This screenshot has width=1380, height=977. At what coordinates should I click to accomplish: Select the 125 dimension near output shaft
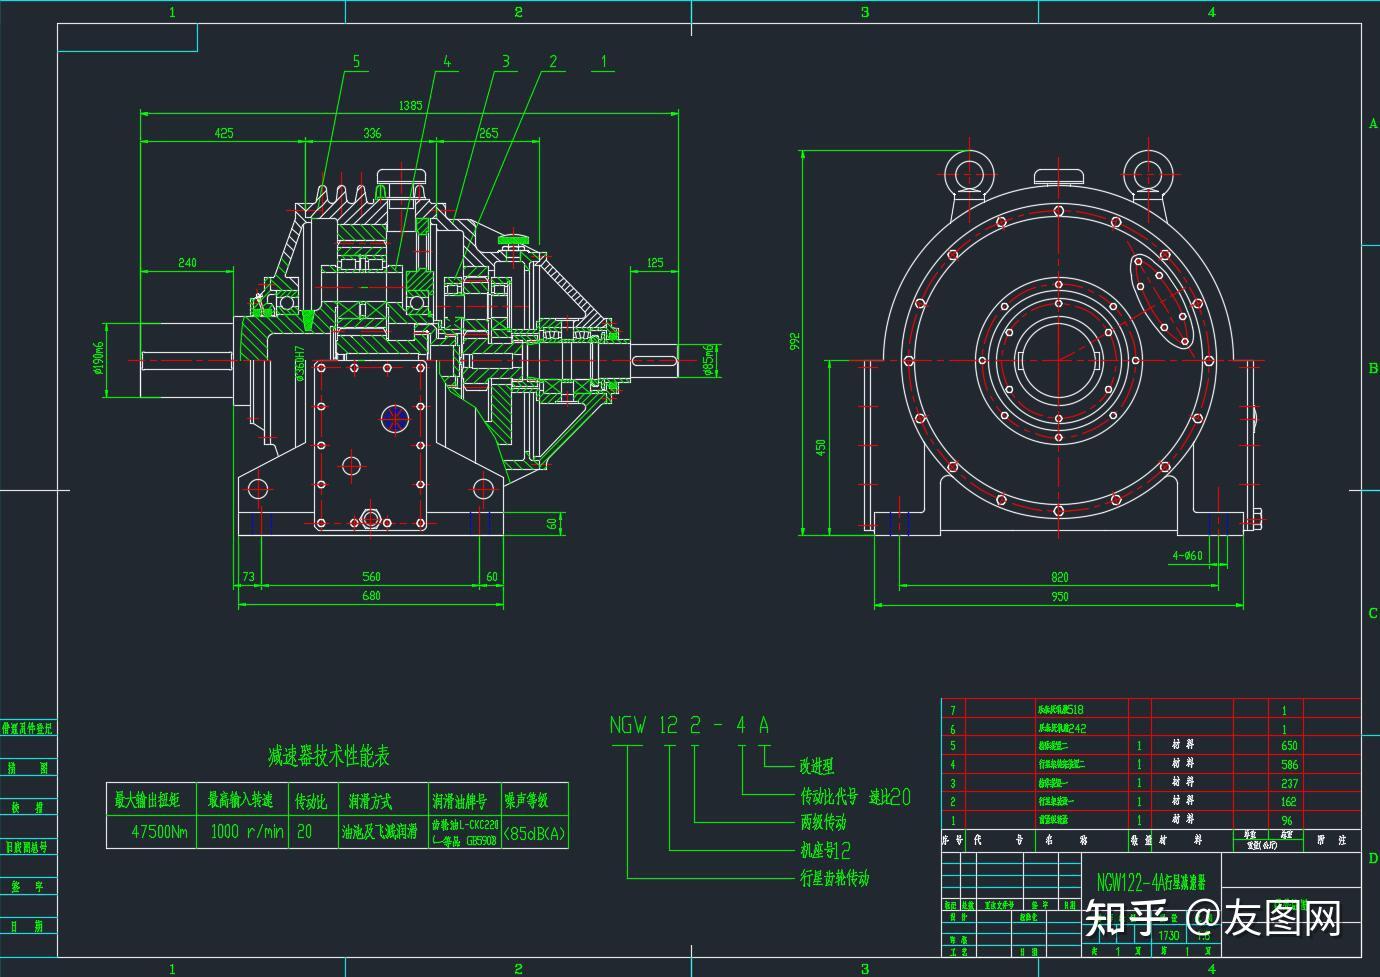coord(655,263)
